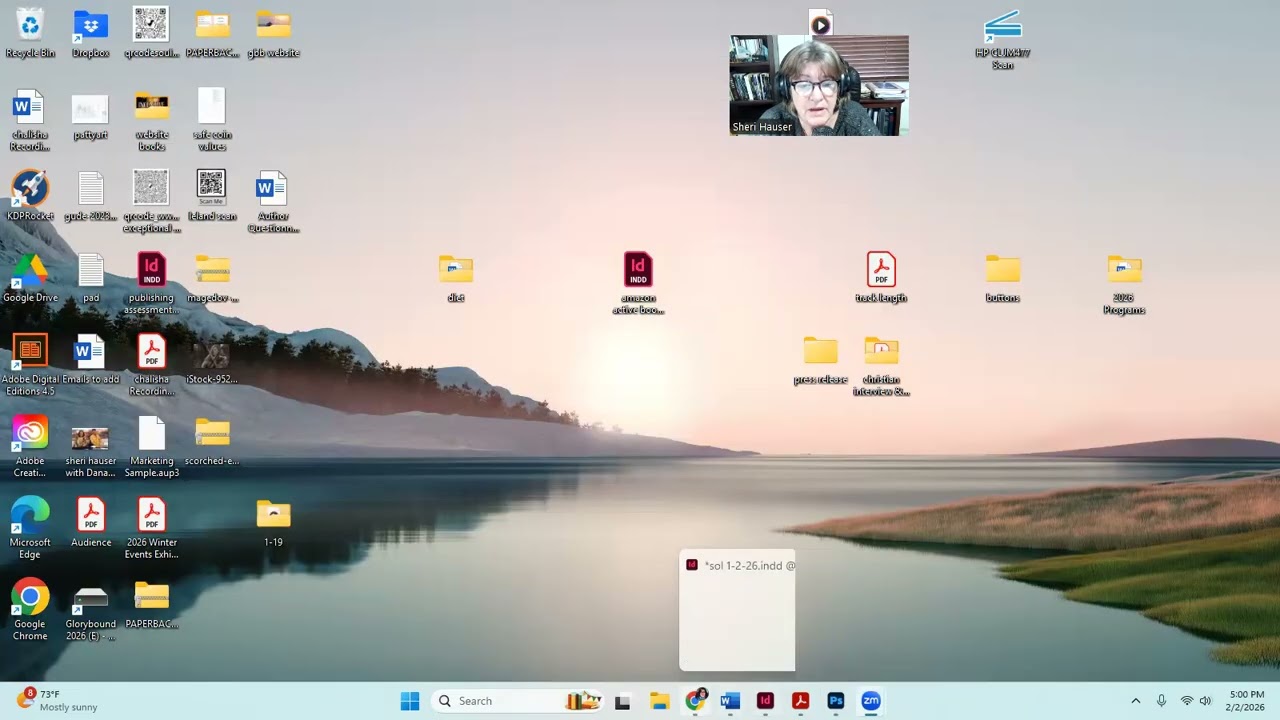The image size is (1280, 720).
Task: Open the website books folder
Action: coord(151,120)
